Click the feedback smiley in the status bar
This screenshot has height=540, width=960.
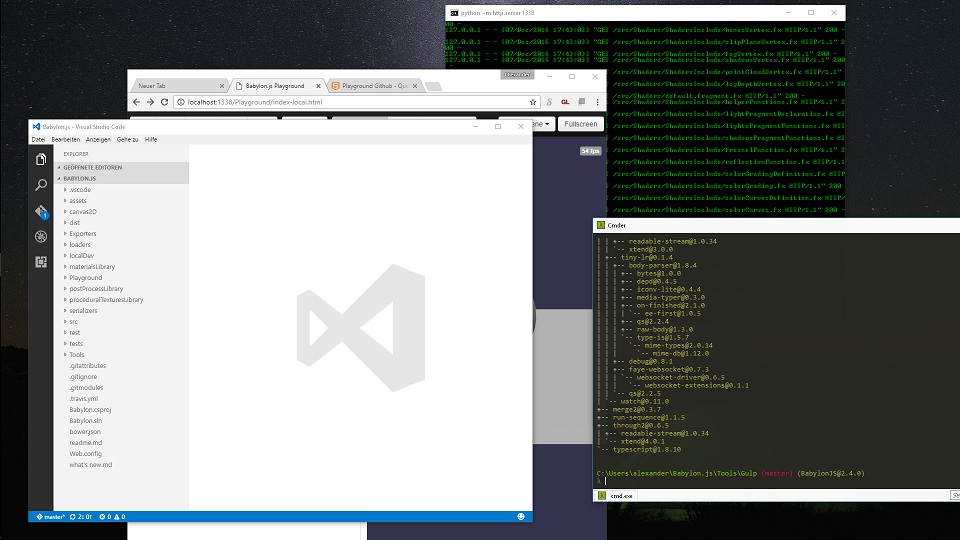coord(521,516)
